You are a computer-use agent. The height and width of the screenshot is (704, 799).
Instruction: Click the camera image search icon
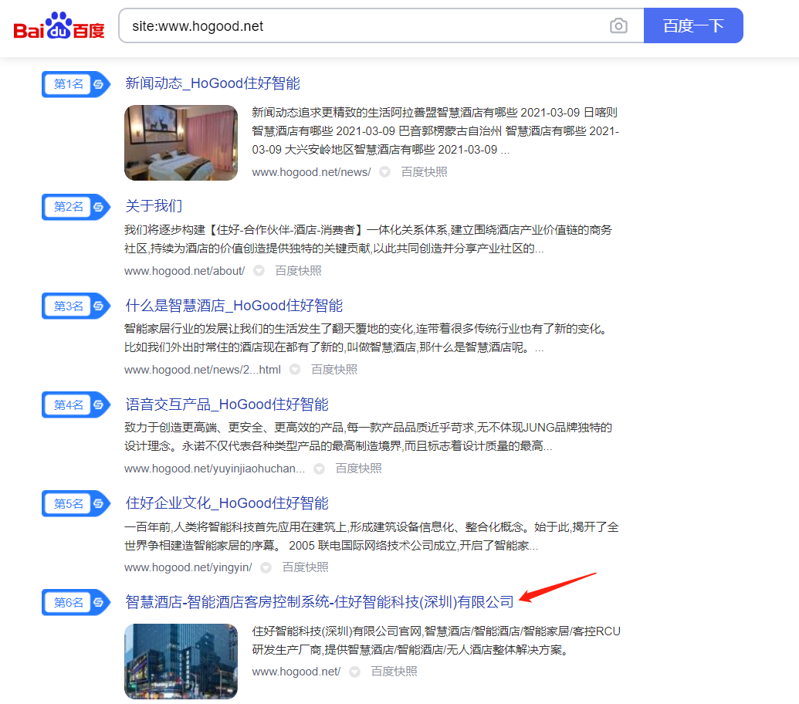[x=619, y=26]
